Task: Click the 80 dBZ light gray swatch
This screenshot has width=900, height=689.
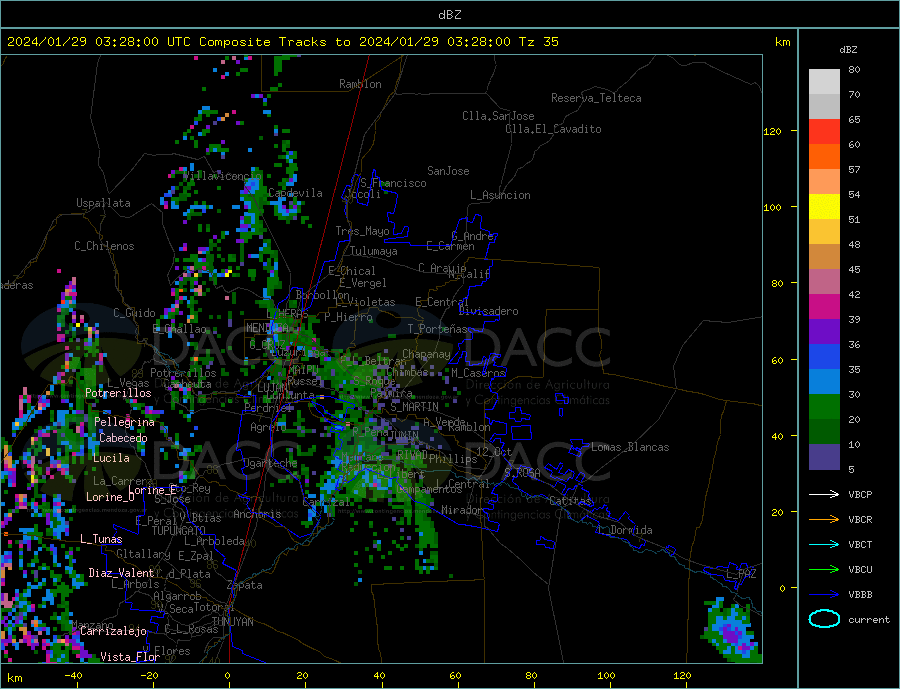Action: coord(824,82)
